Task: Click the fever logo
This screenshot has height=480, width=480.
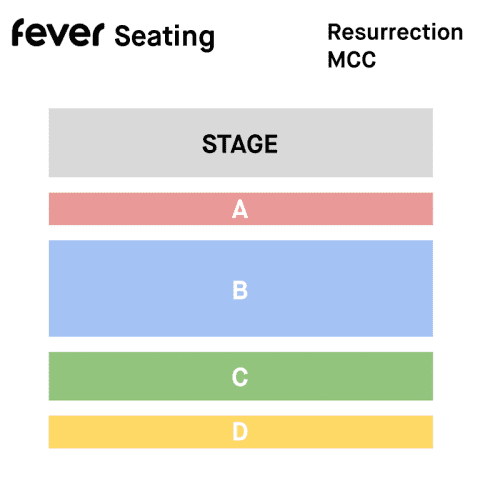Action: [58, 32]
